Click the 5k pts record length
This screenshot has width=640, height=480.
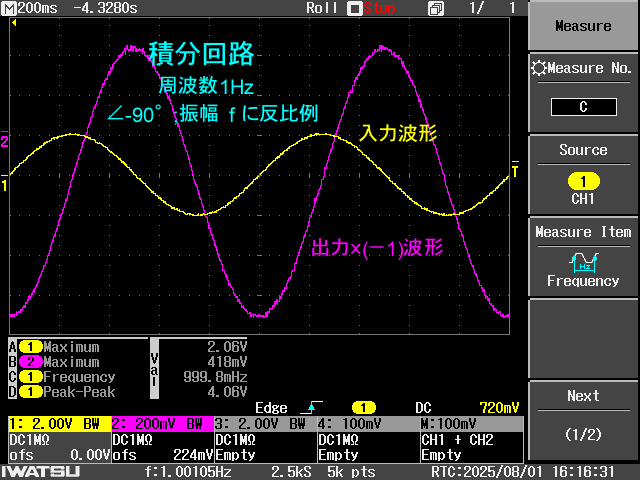pyautogui.click(x=351, y=472)
